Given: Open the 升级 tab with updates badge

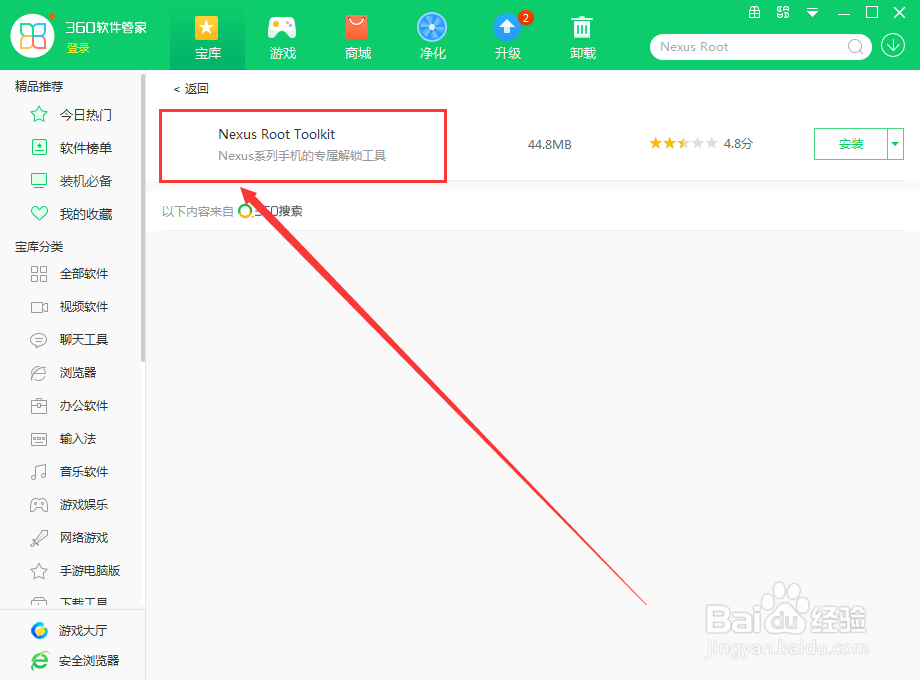Looking at the screenshot, I should point(508,37).
